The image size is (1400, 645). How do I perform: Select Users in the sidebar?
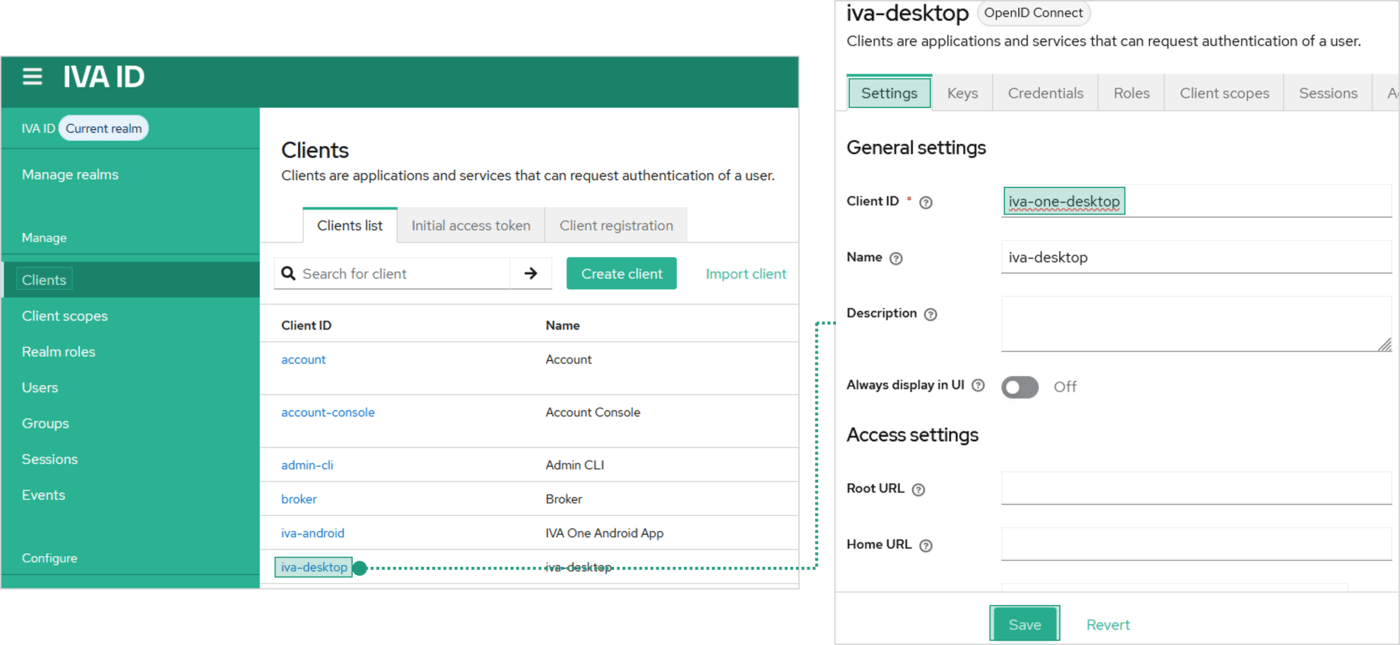click(x=40, y=387)
